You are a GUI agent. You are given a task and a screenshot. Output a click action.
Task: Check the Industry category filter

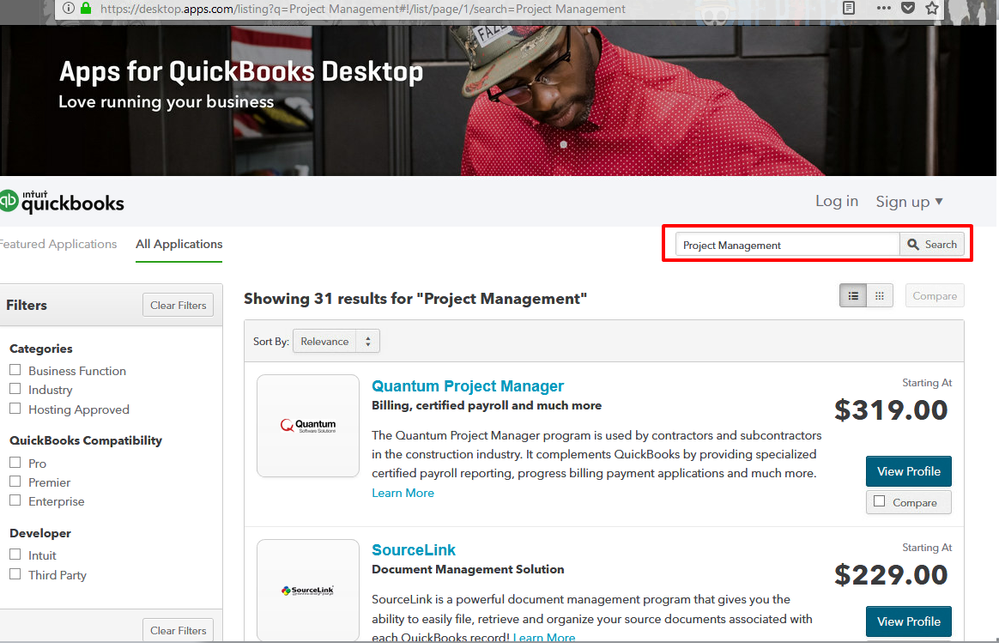pyautogui.click(x=15, y=389)
